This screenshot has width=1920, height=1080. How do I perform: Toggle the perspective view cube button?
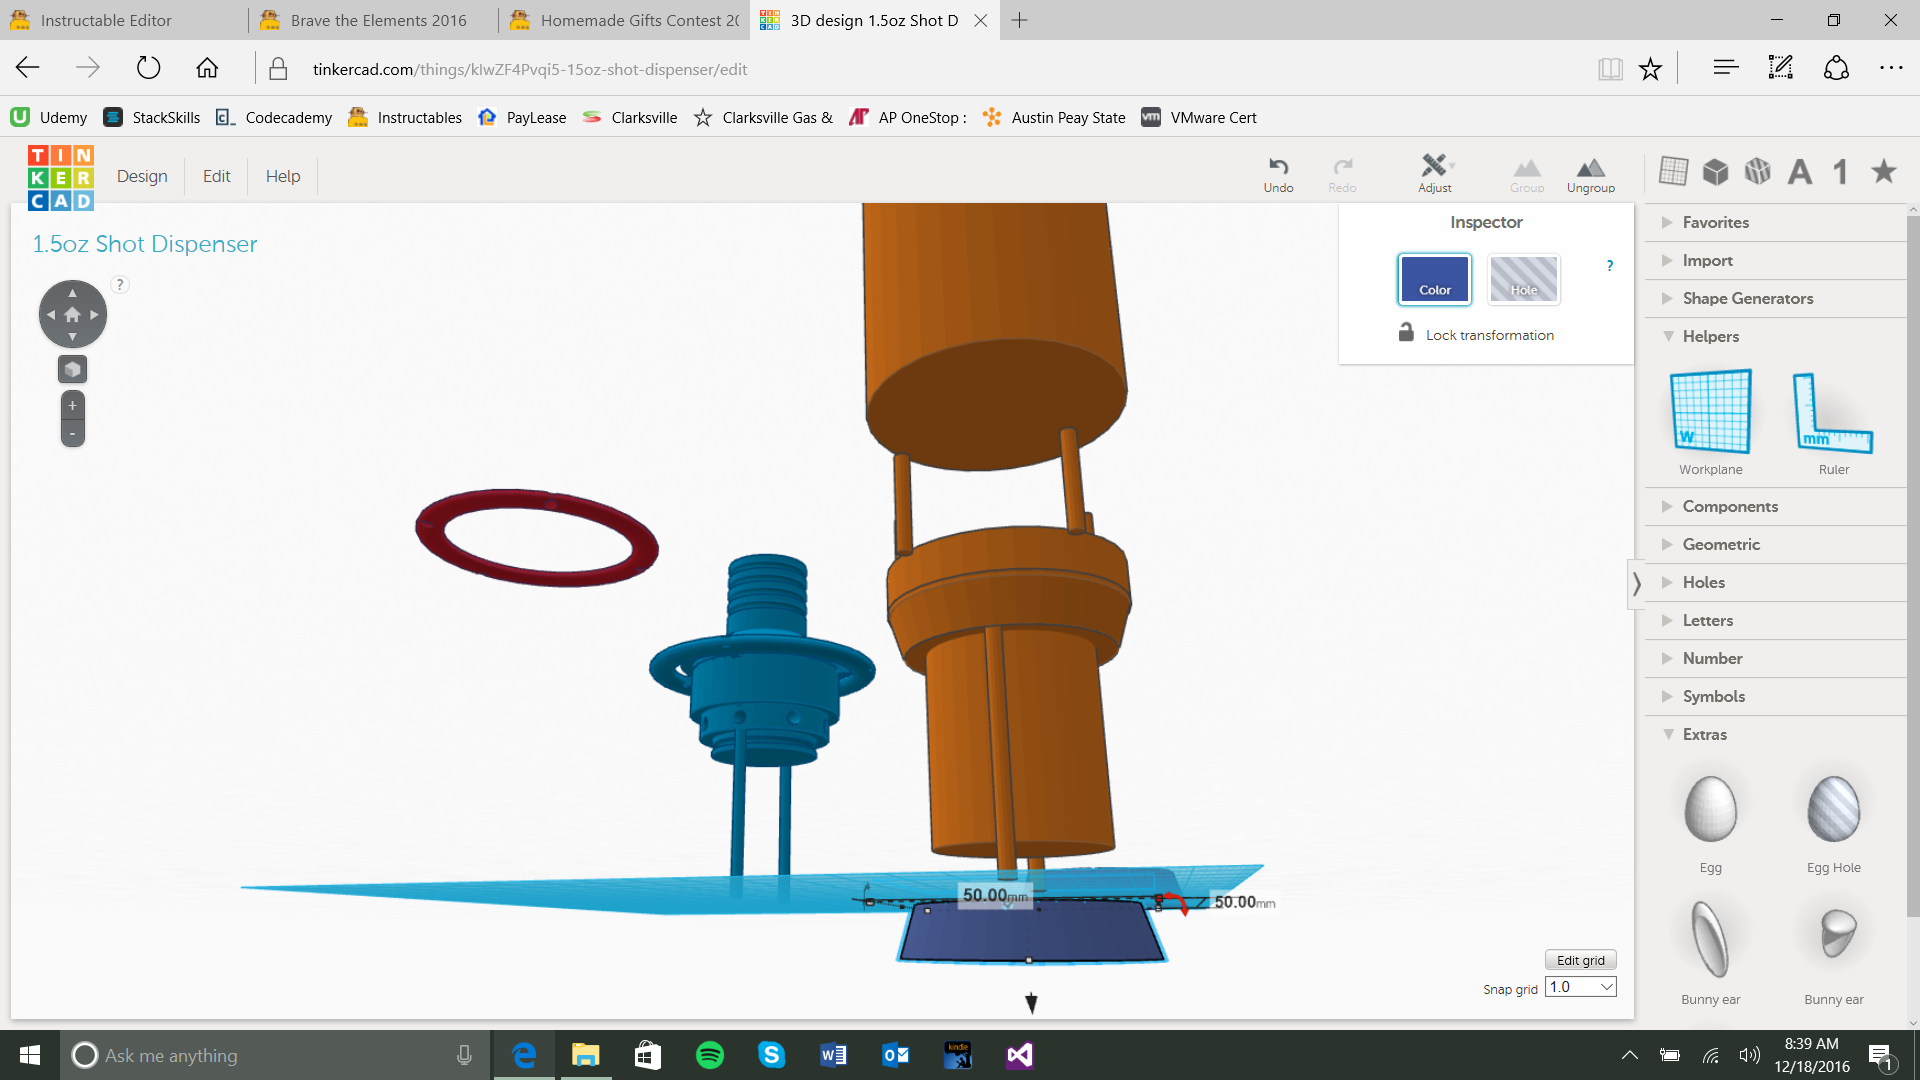pos(72,369)
